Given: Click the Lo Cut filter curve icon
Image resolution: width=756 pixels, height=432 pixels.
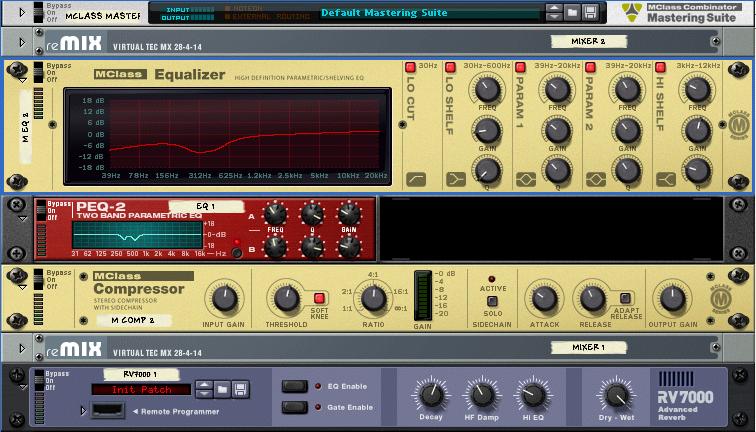Looking at the screenshot, I should point(416,179).
